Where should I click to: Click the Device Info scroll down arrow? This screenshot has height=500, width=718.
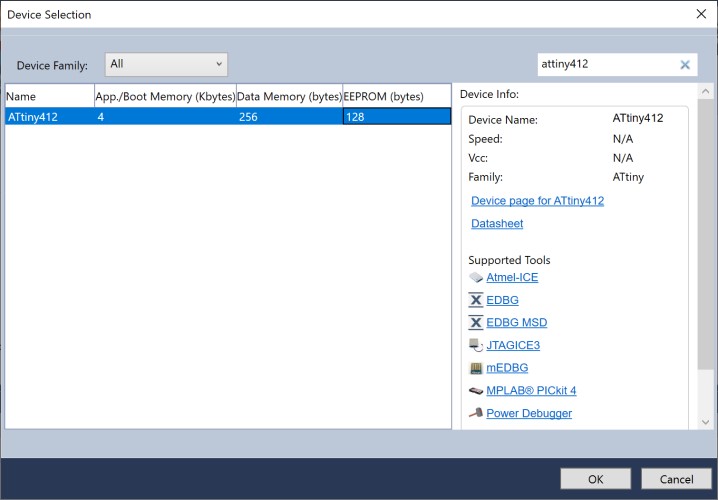[x=706, y=422]
